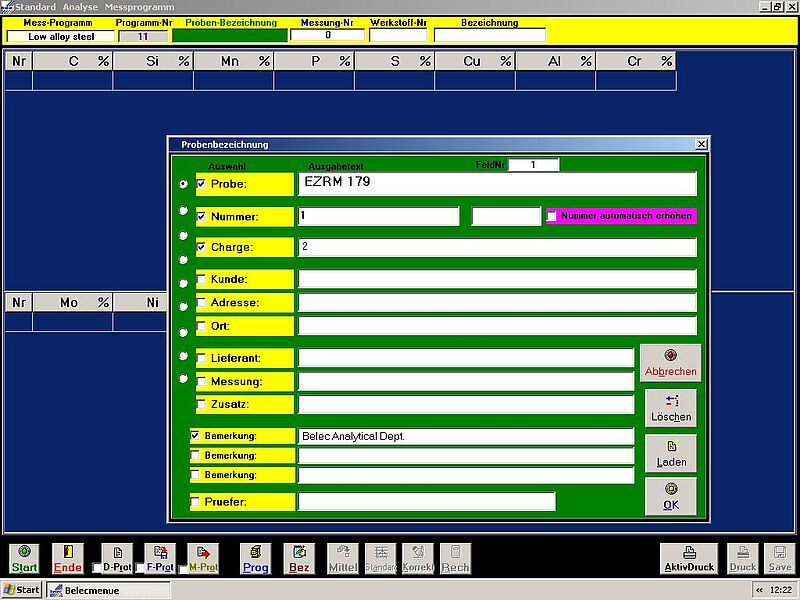Open the M-Prot protocol icon
The height and width of the screenshot is (600, 800).
(x=203, y=559)
